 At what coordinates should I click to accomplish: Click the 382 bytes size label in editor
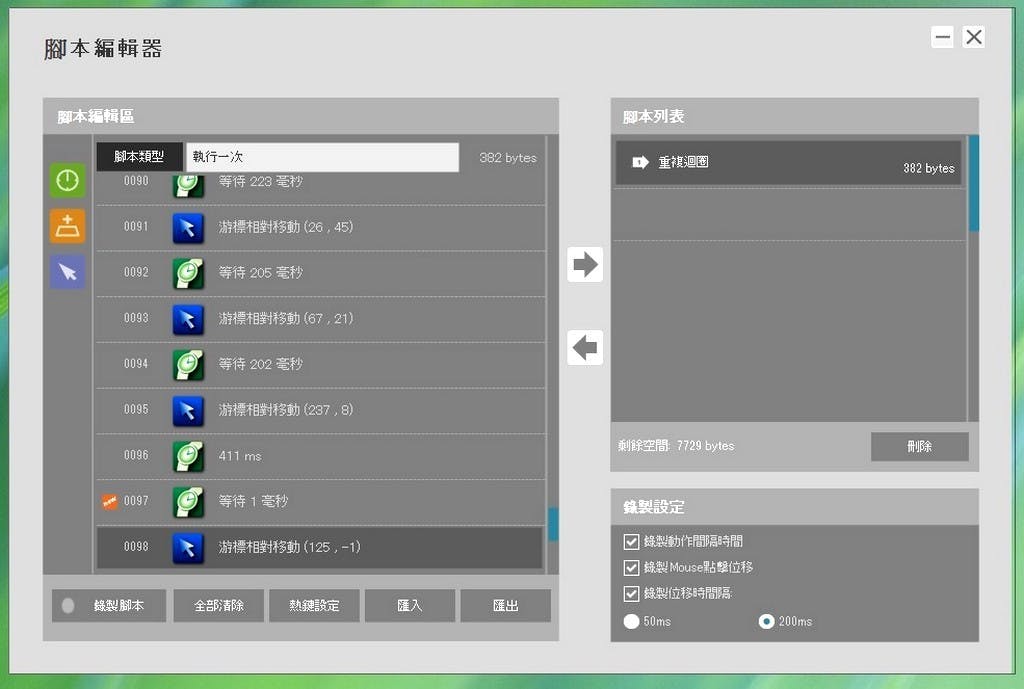(x=507, y=157)
